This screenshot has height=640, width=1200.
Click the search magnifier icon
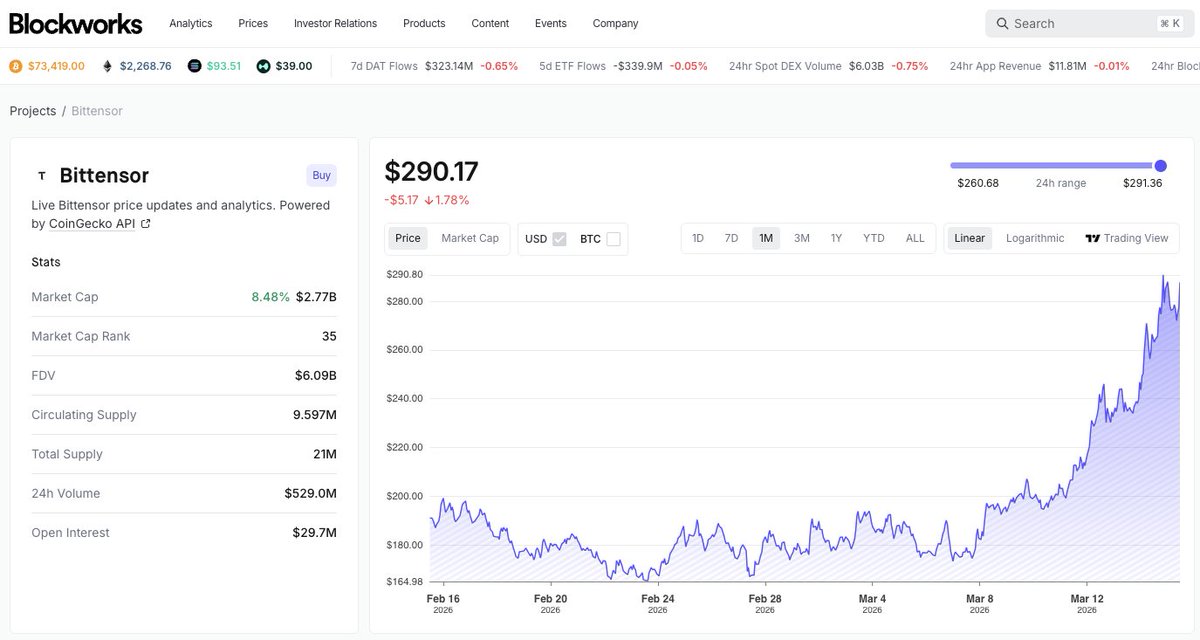[1002, 24]
